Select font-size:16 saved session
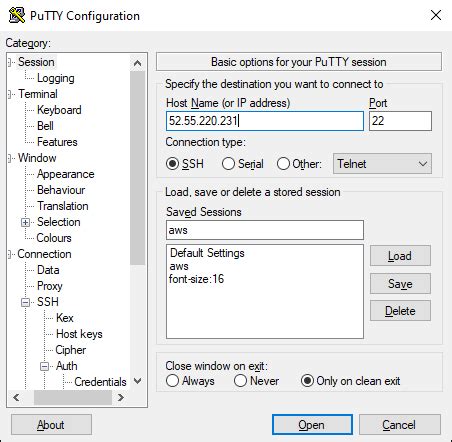The height and width of the screenshot is (442, 452). tap(196, 279)
